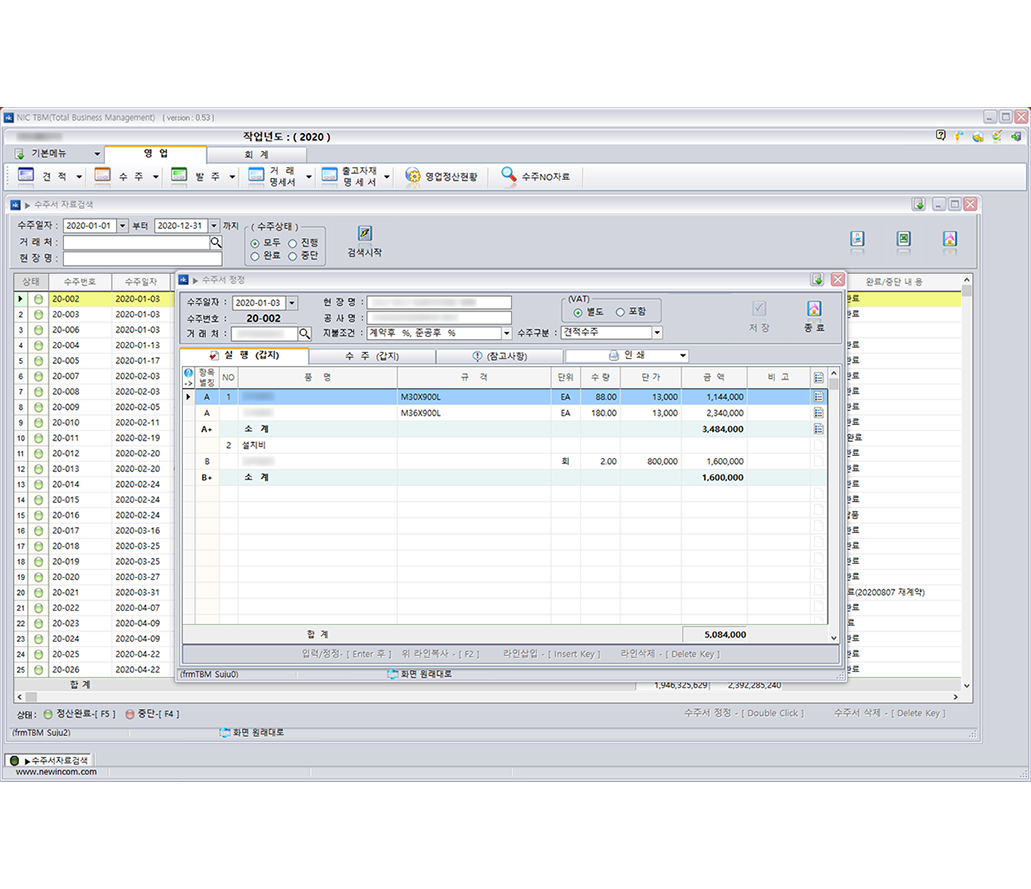Click the 검색시작 search start icon
Image resolution: width=1031 pixels, height=889 pixels.
365,234
